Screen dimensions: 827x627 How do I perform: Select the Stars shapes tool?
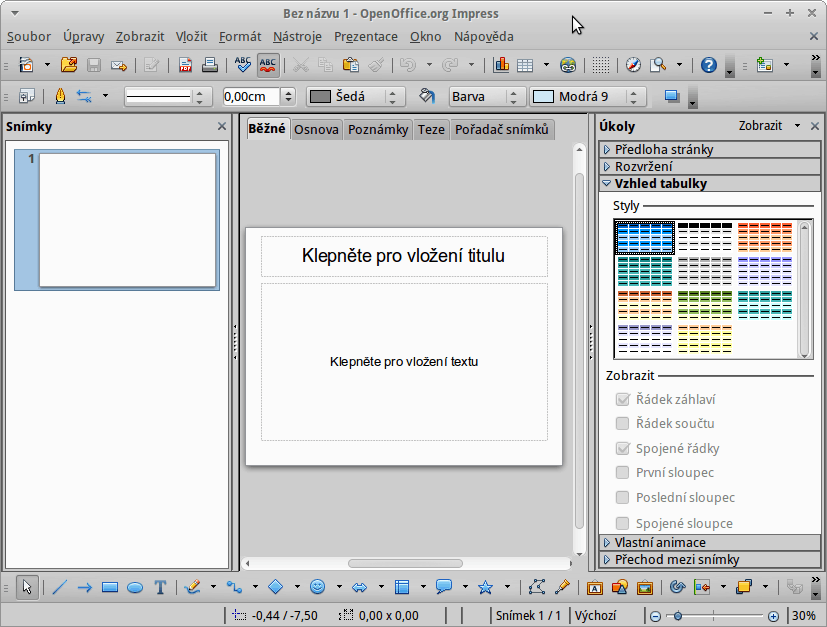485,586
